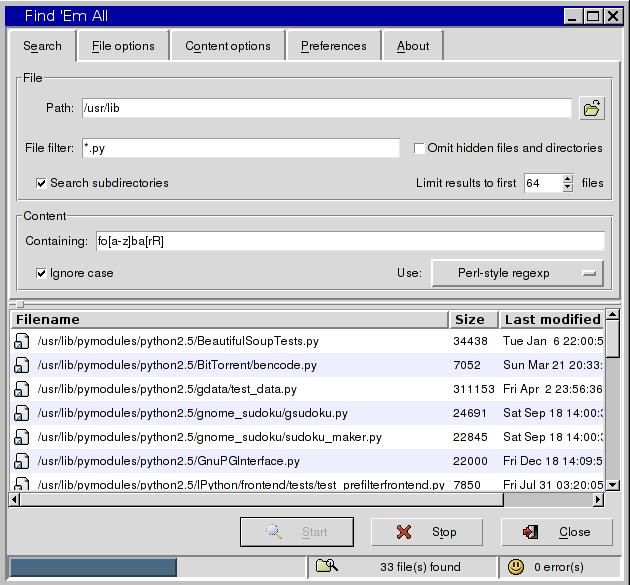Open the folder browse icon beside Path

coord(592,109)
